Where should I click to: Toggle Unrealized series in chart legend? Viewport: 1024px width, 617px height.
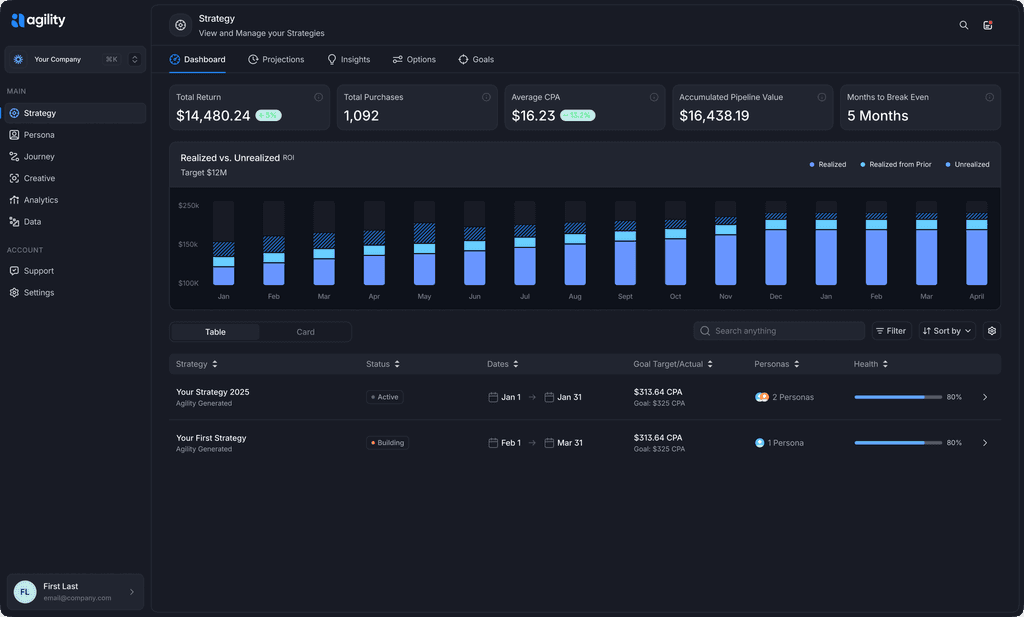[x=967, y=164]
